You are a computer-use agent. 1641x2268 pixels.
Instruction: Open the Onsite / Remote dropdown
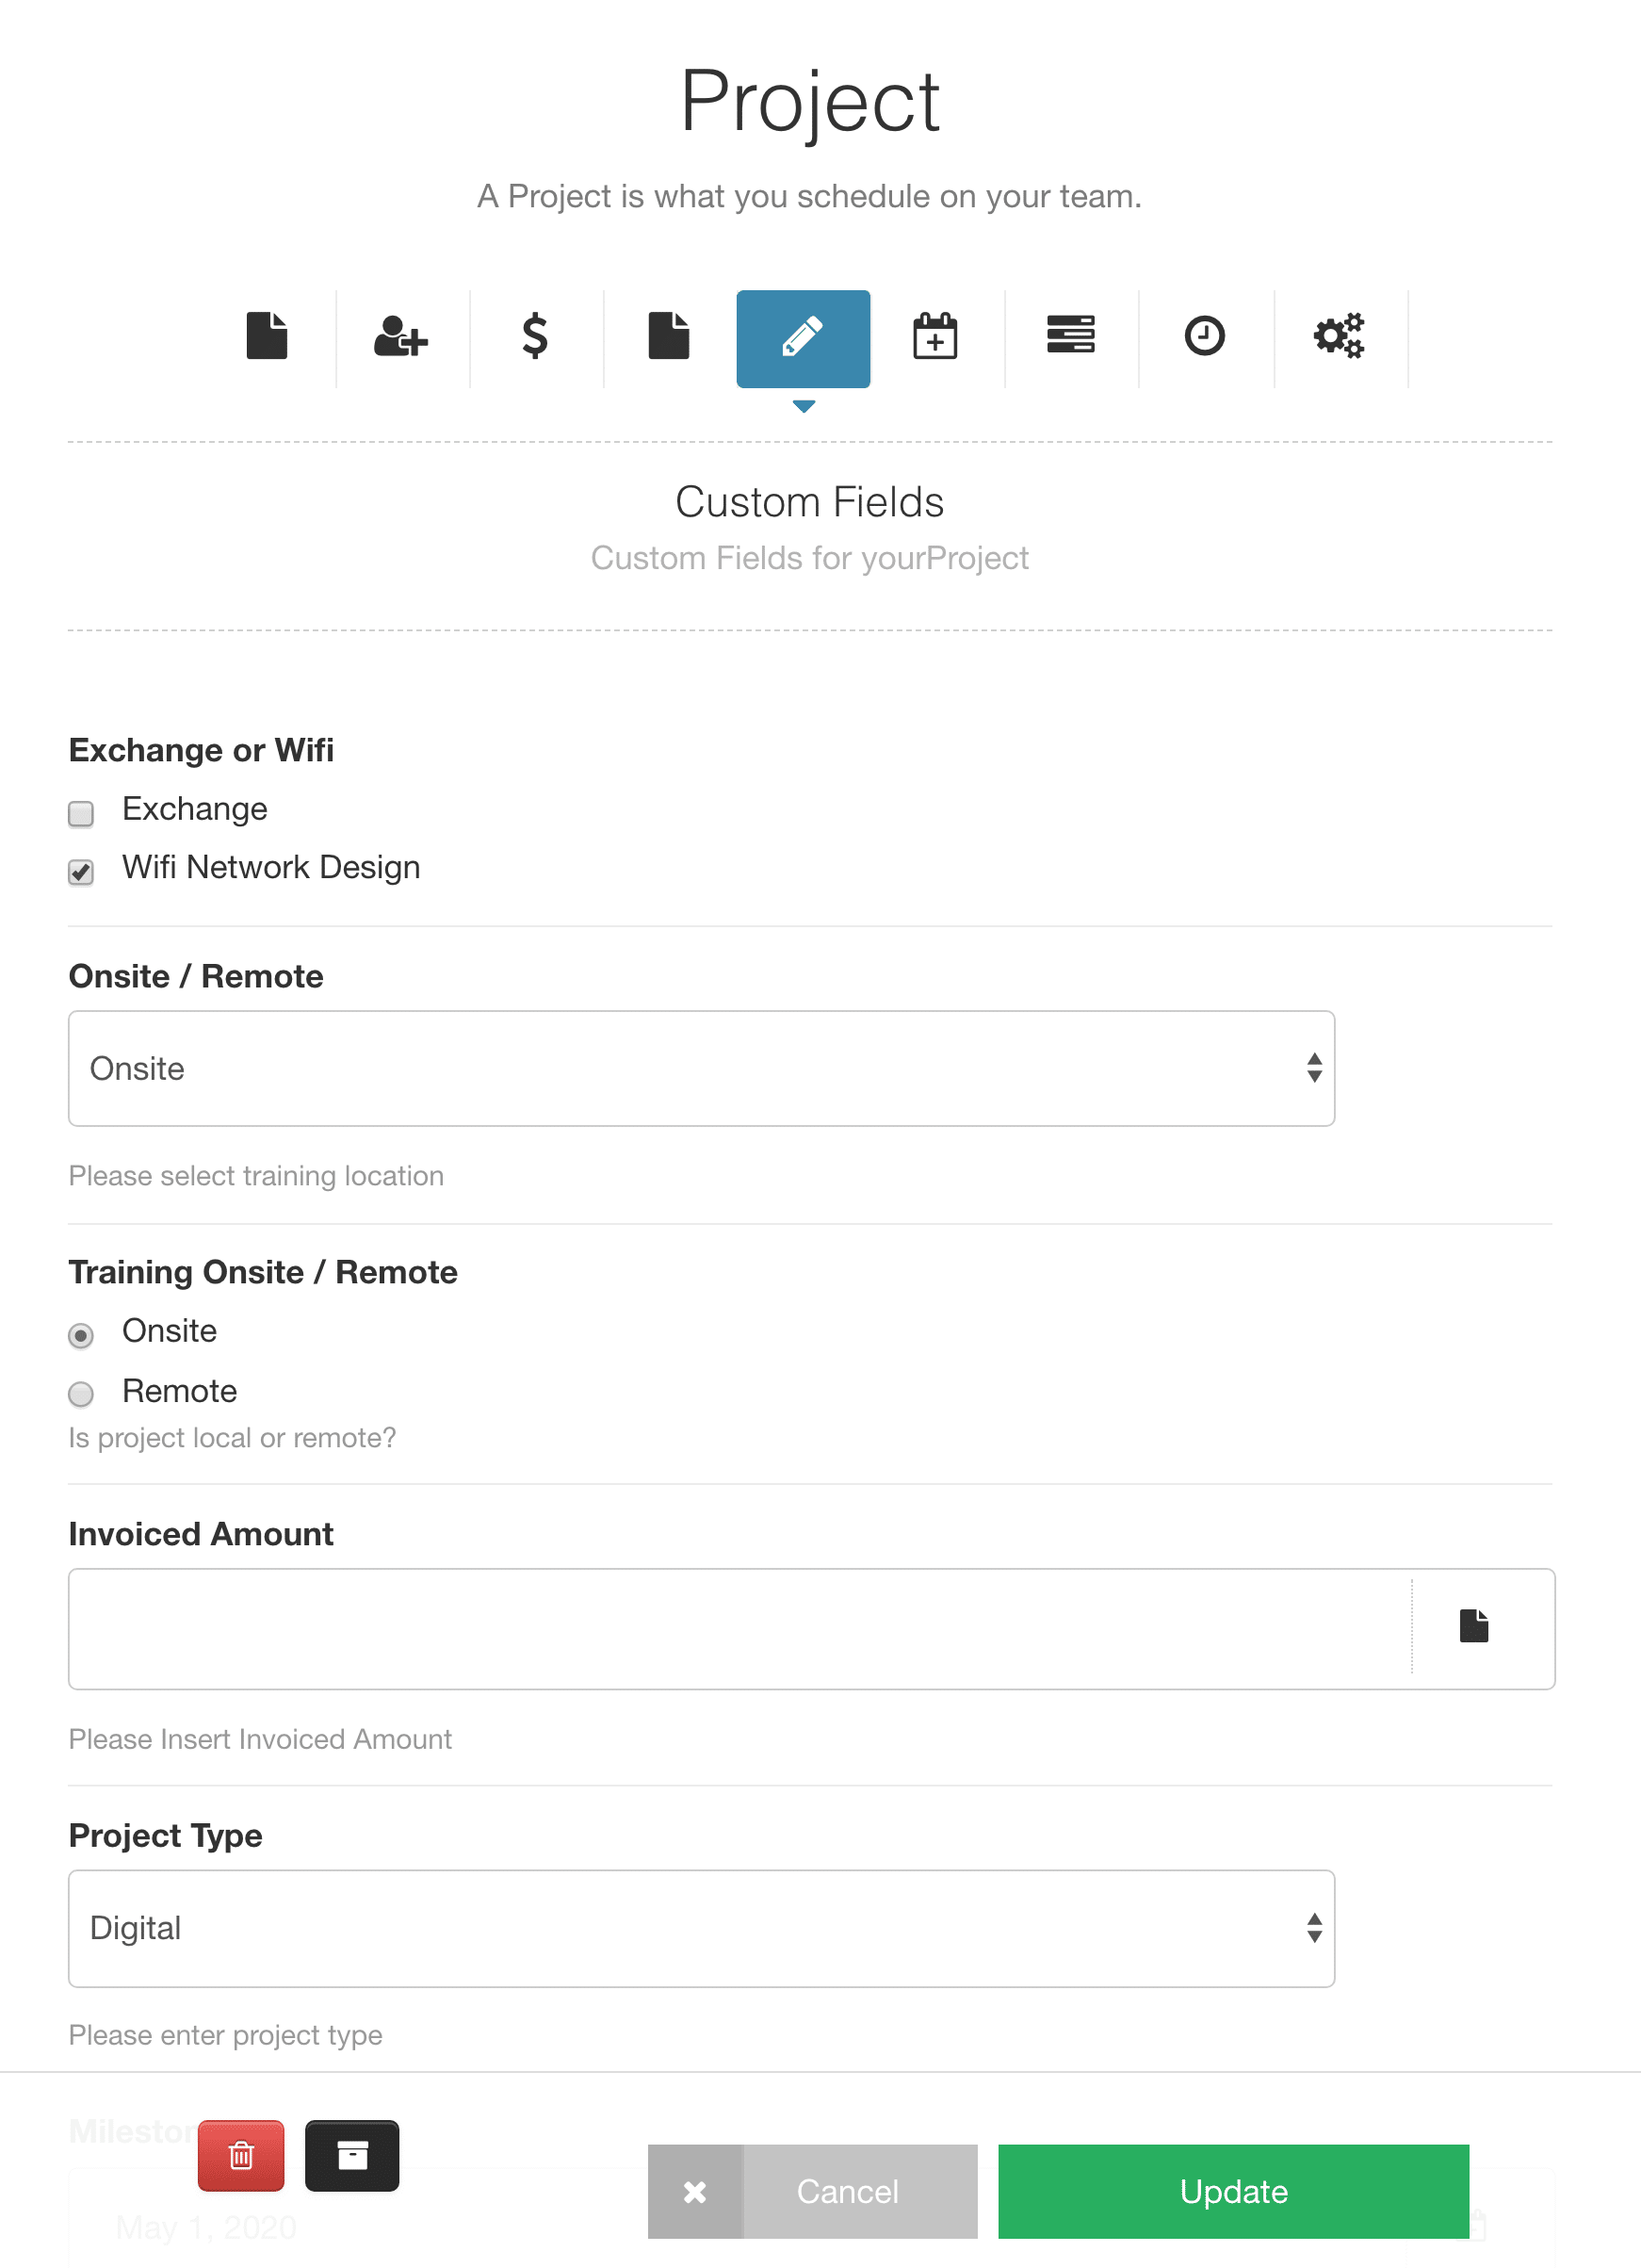coord(701,1068)
